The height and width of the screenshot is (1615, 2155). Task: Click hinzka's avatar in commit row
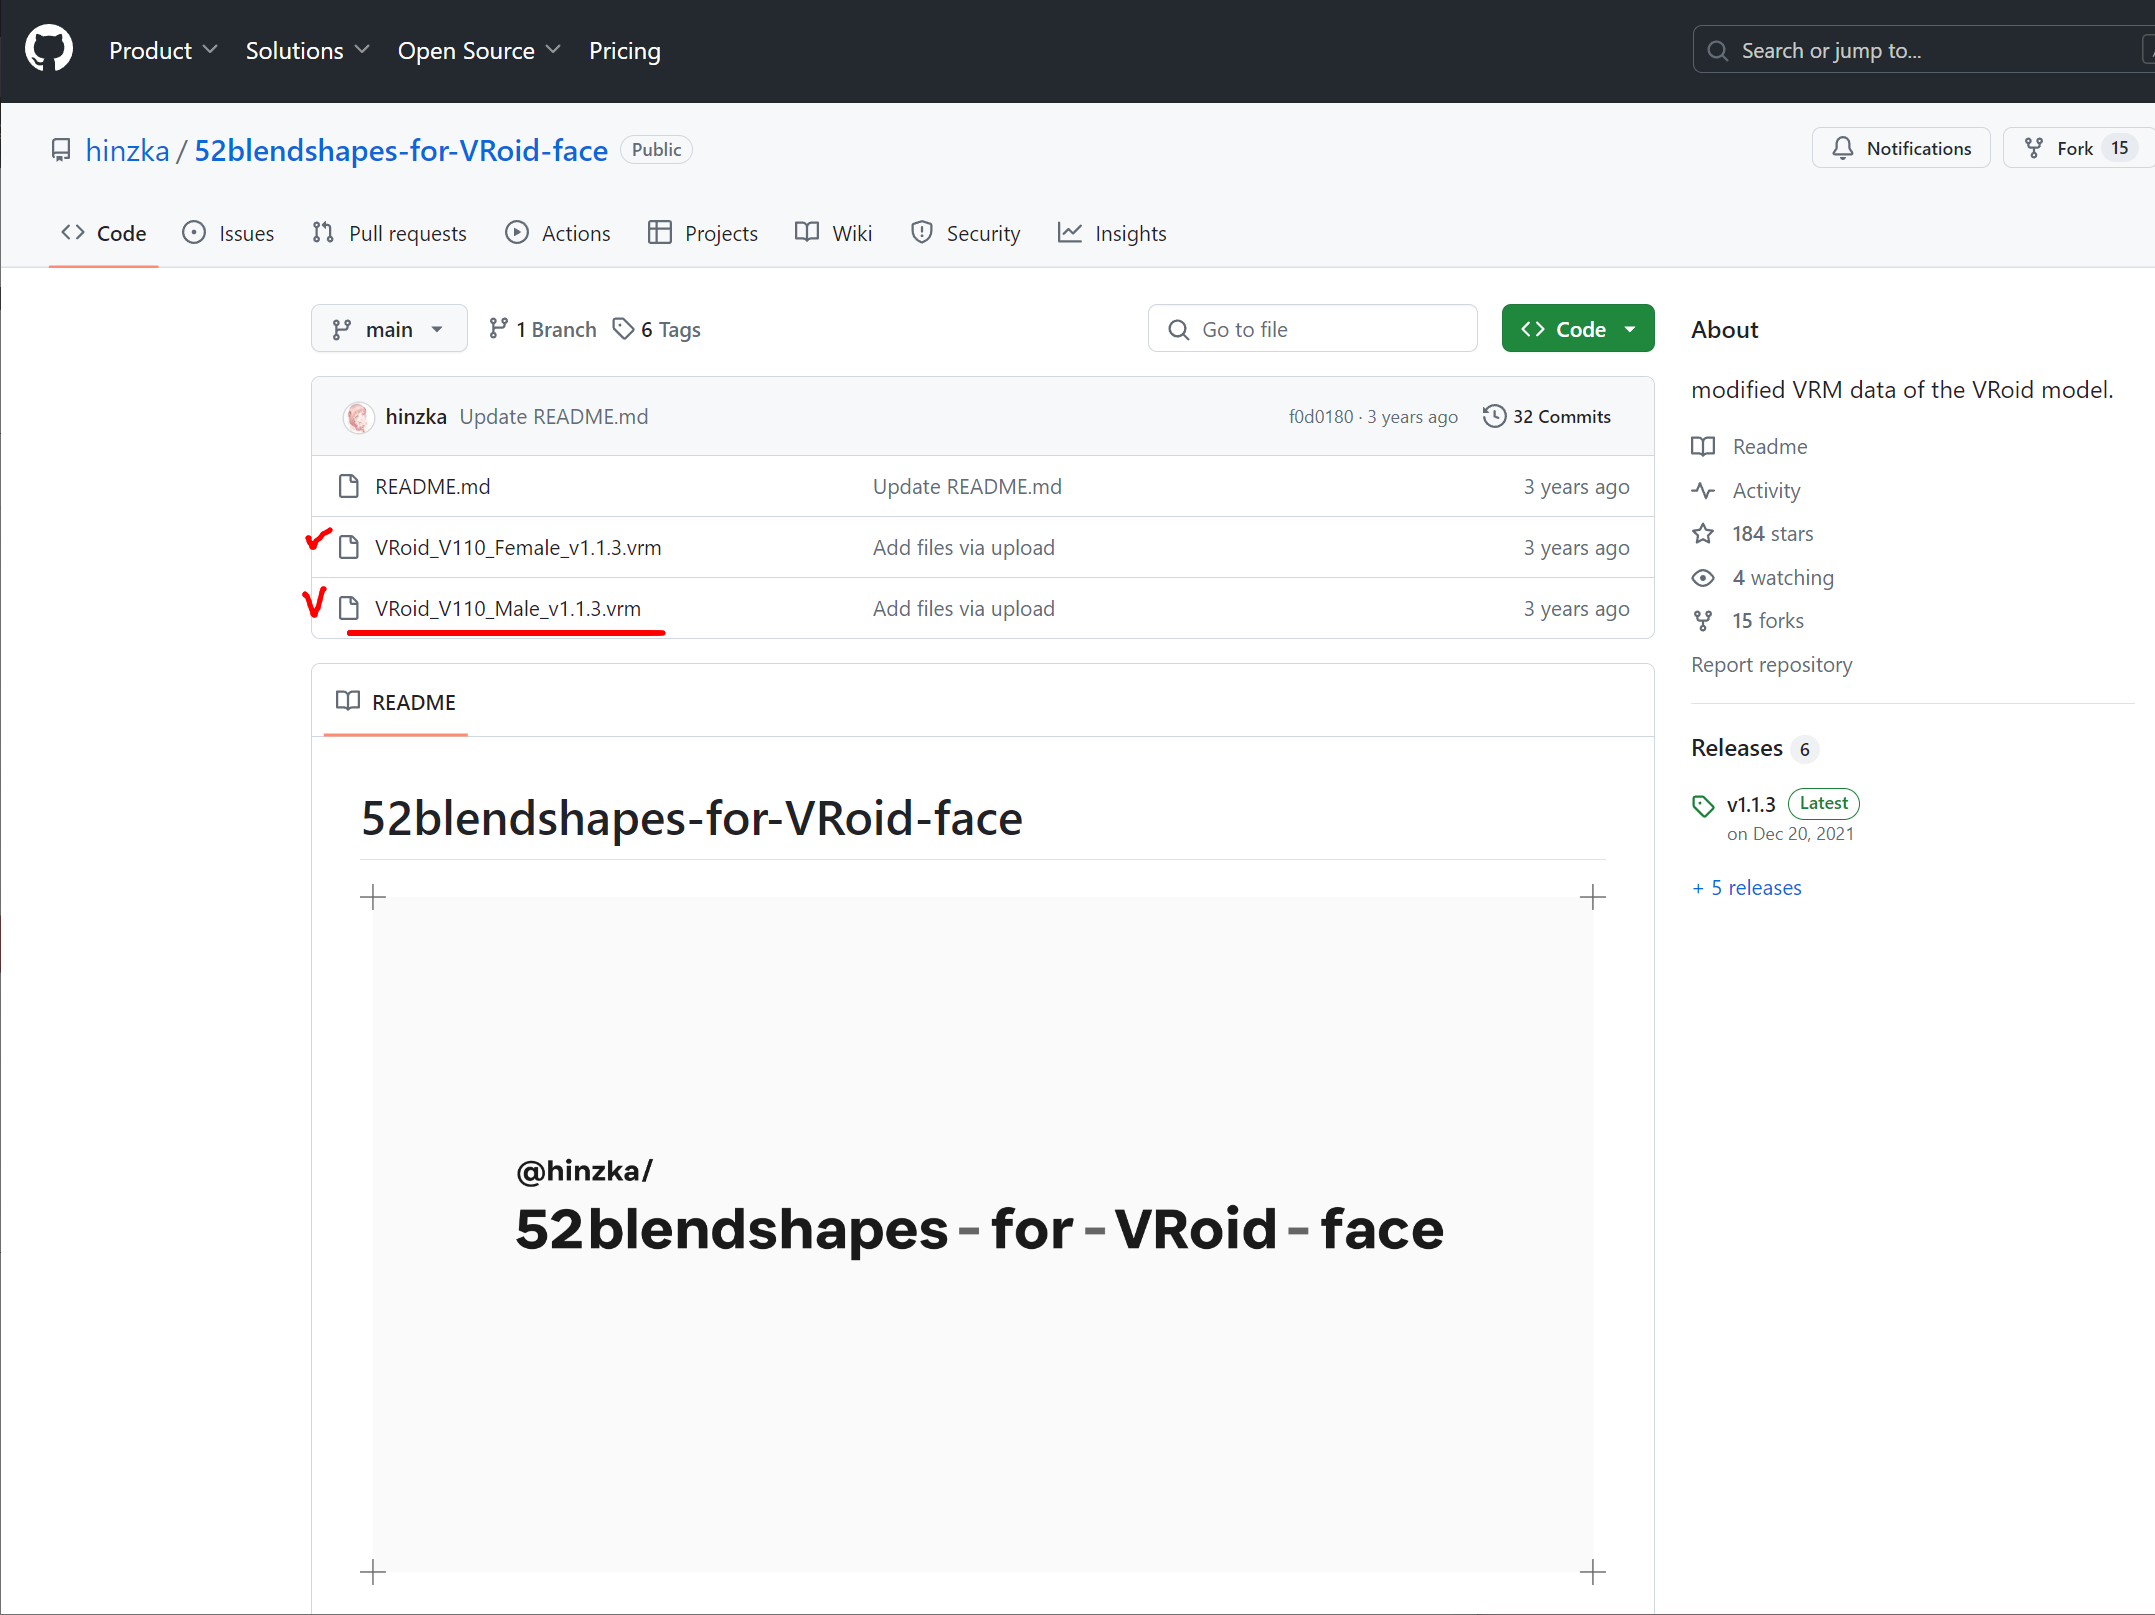358,416
